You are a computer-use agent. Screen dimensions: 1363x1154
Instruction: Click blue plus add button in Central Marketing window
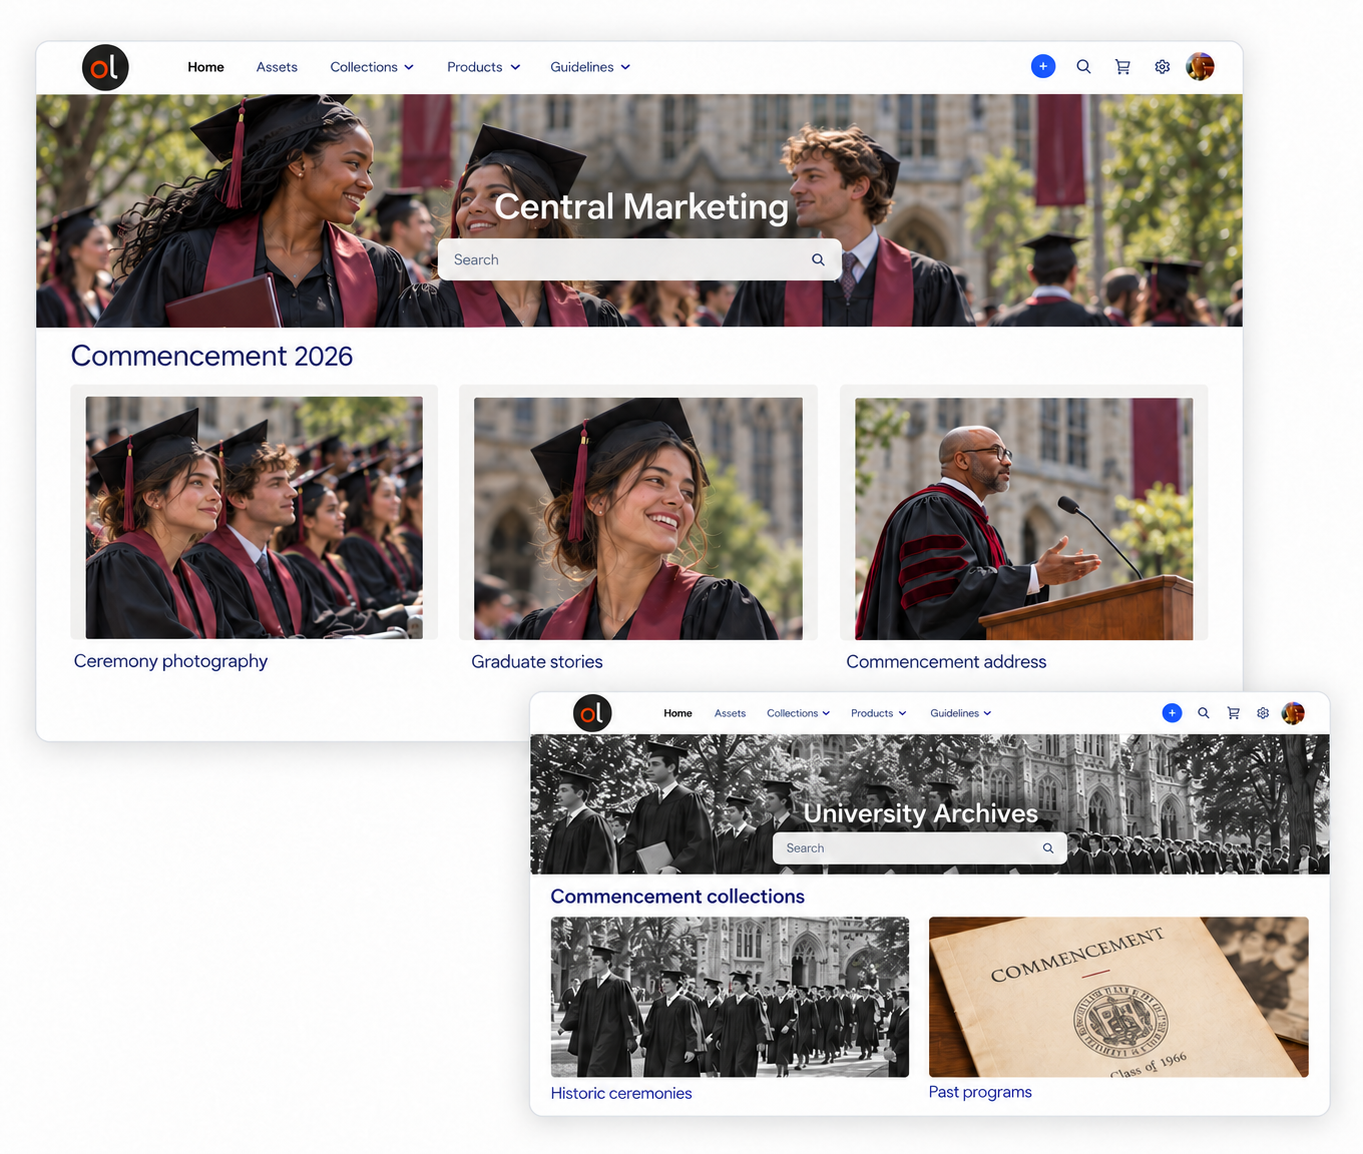1043,66
